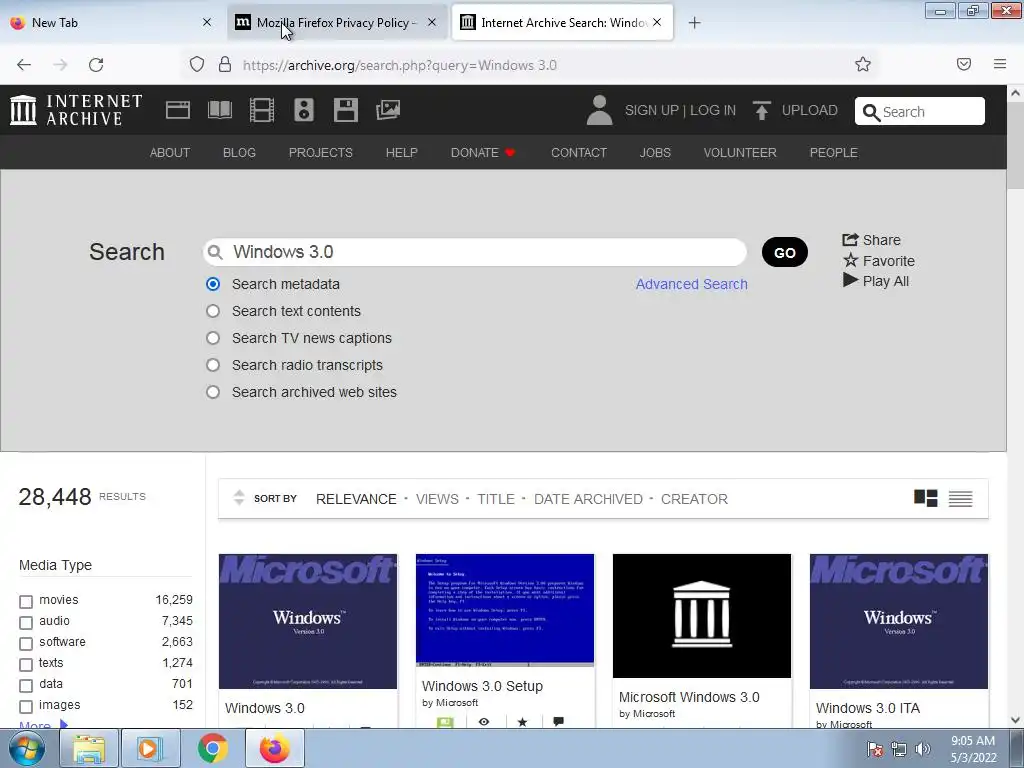Toggle sort direction arrows
Image resolution: width=1024 pixels, height=768 pixels.
(x=239, y=498)
